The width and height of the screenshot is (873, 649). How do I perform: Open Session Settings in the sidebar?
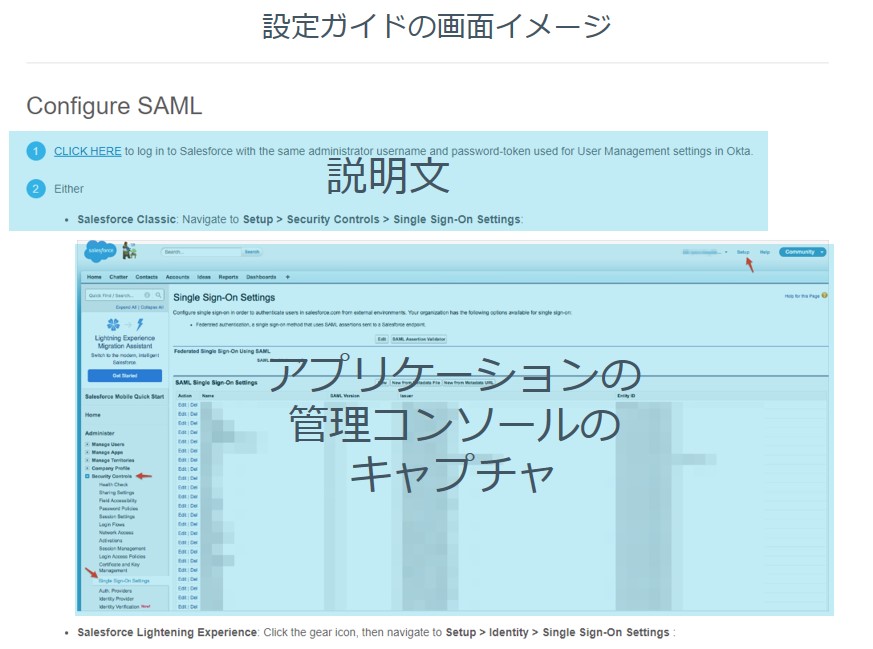[x=116, y=517]
